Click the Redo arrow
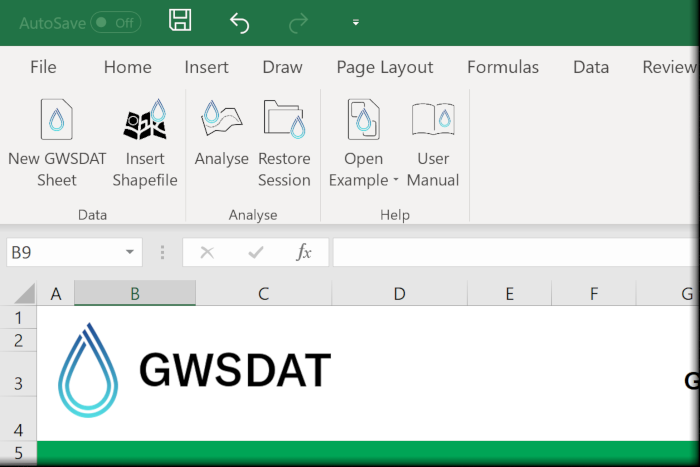Viewport: 700px width, 467px height. coord(298,22)
